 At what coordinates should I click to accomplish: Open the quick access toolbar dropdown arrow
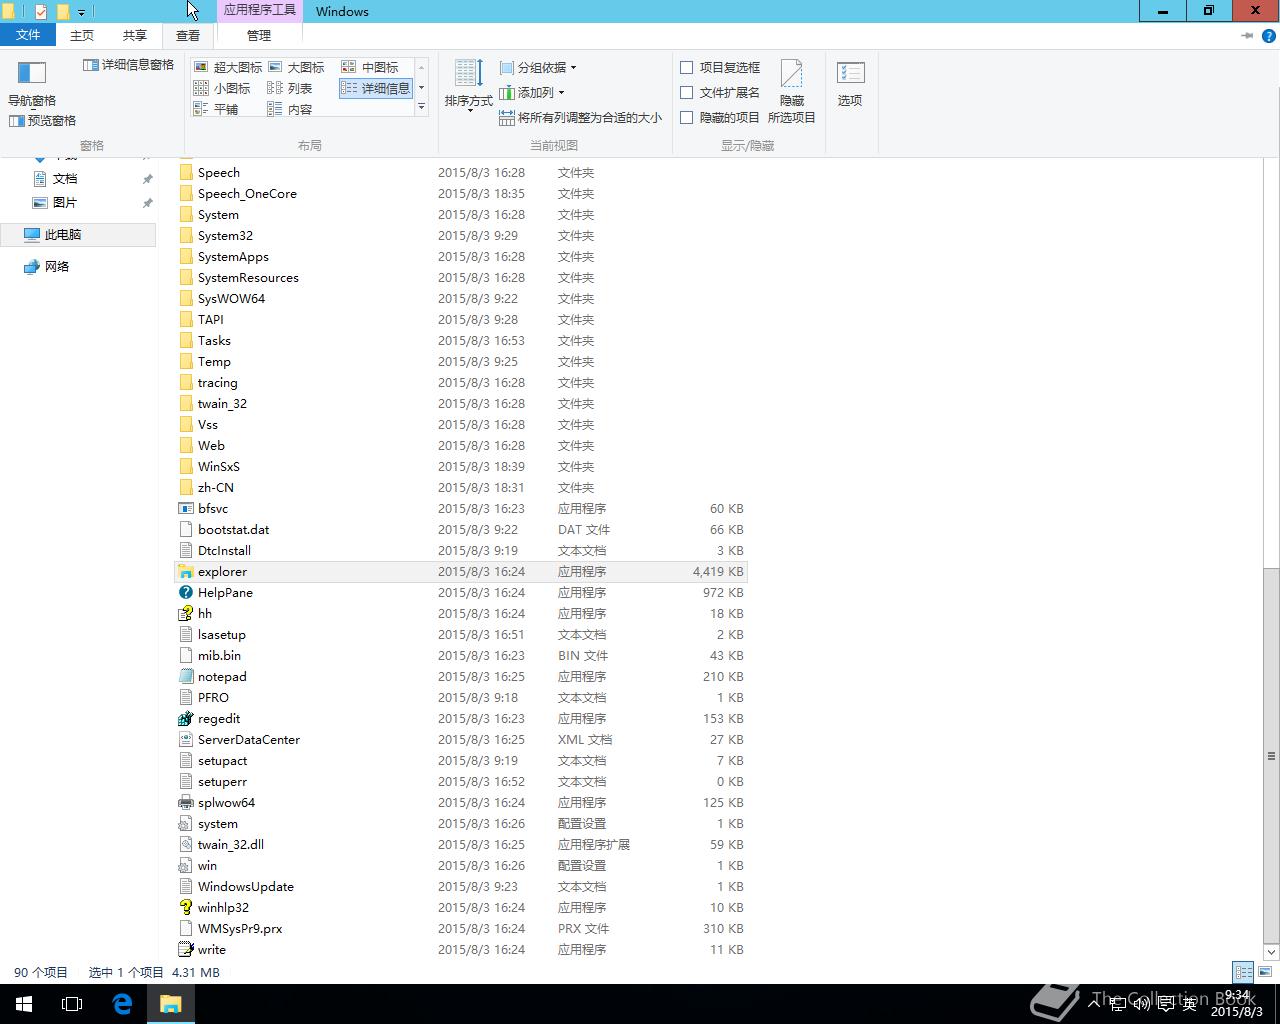click(x=81, y=12)
